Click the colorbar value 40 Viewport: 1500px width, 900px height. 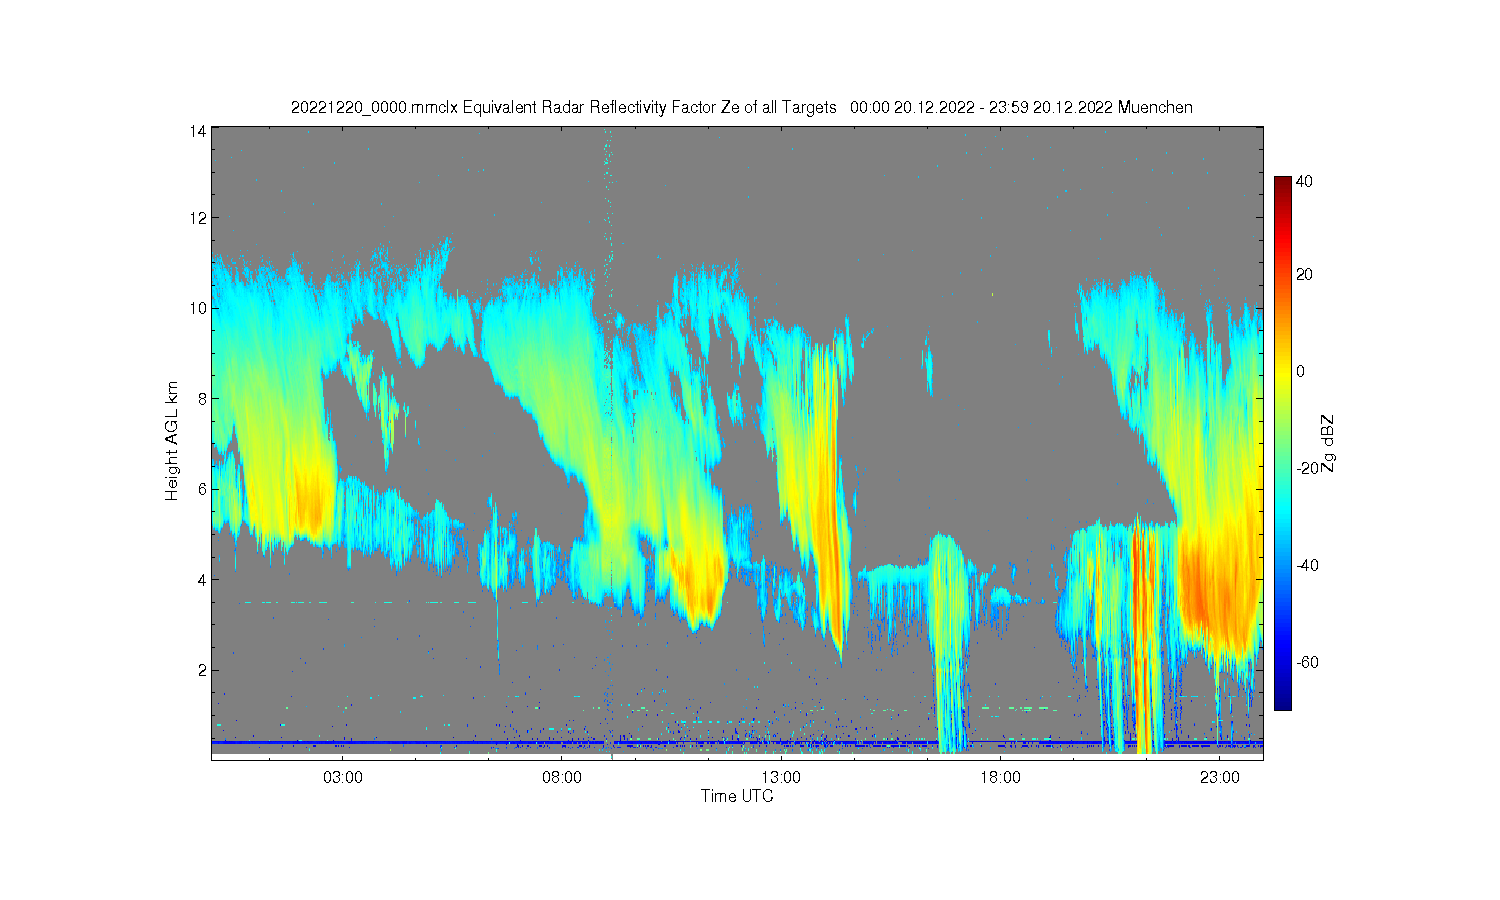tap(1304, 182)
